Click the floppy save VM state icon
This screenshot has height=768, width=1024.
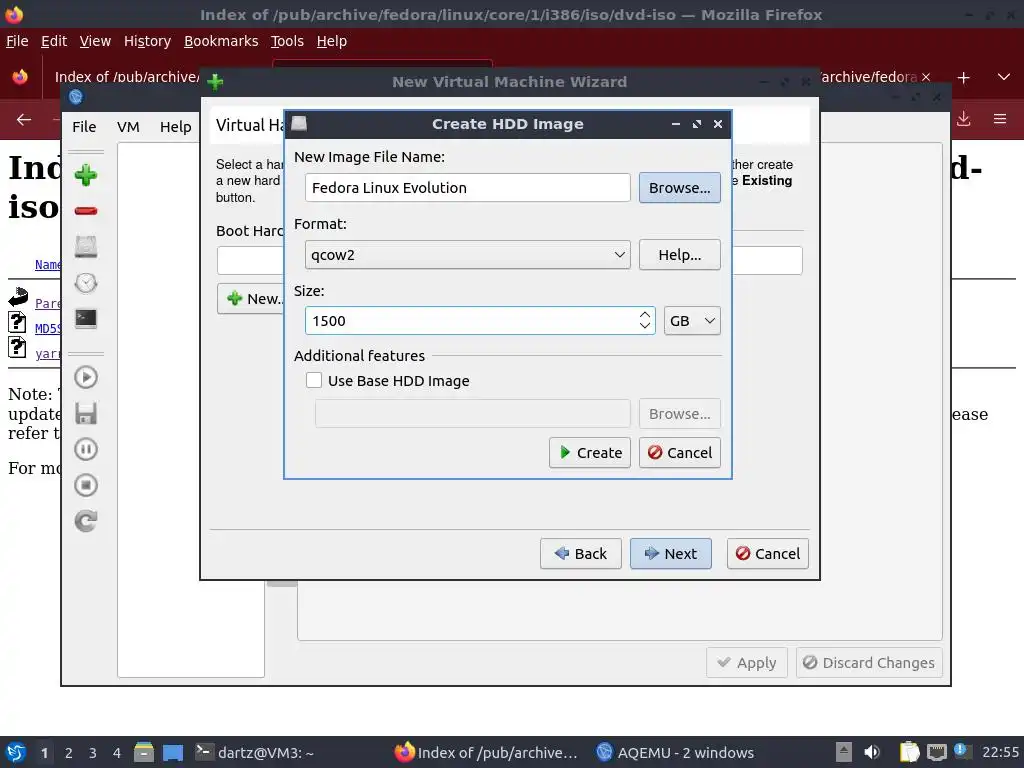[86, 413]
